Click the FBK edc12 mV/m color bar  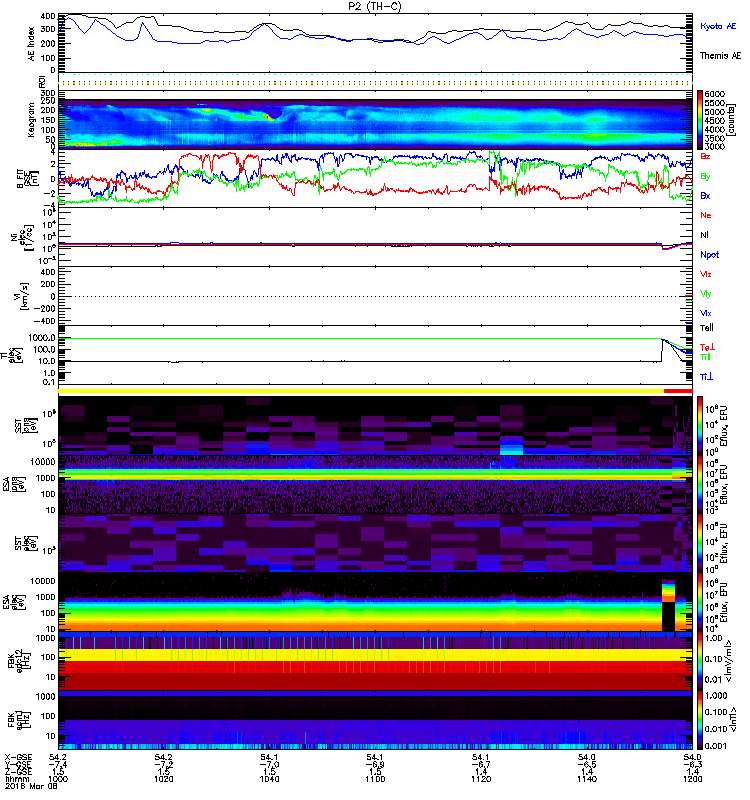(700, 661)
